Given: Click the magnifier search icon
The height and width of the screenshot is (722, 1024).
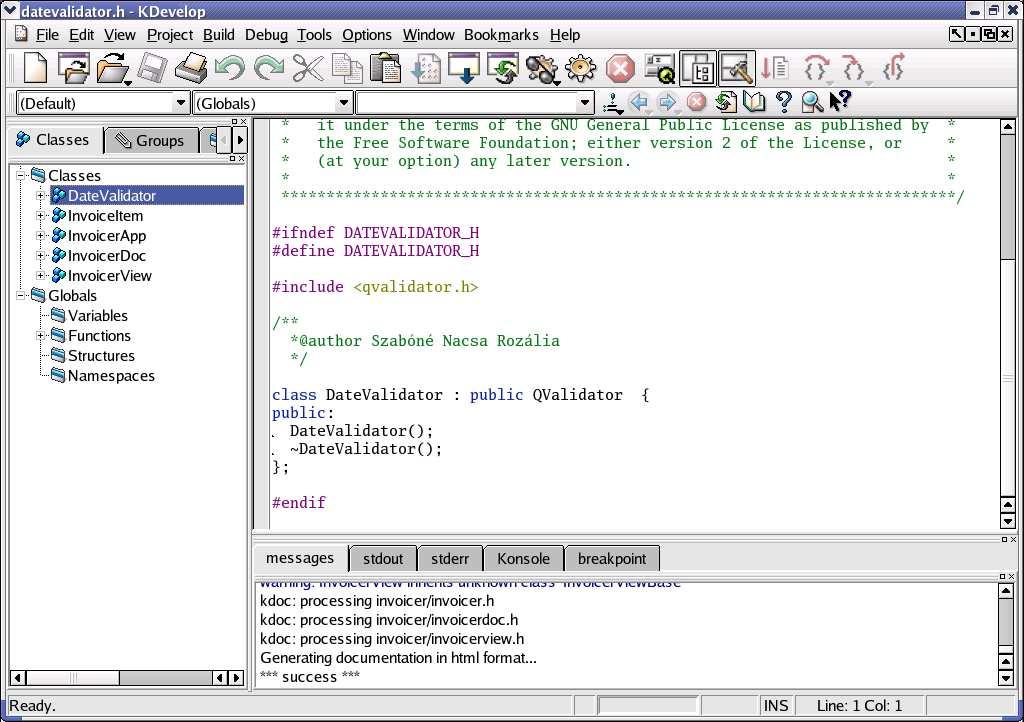Looking at the screenshot, I should [812, 102].
